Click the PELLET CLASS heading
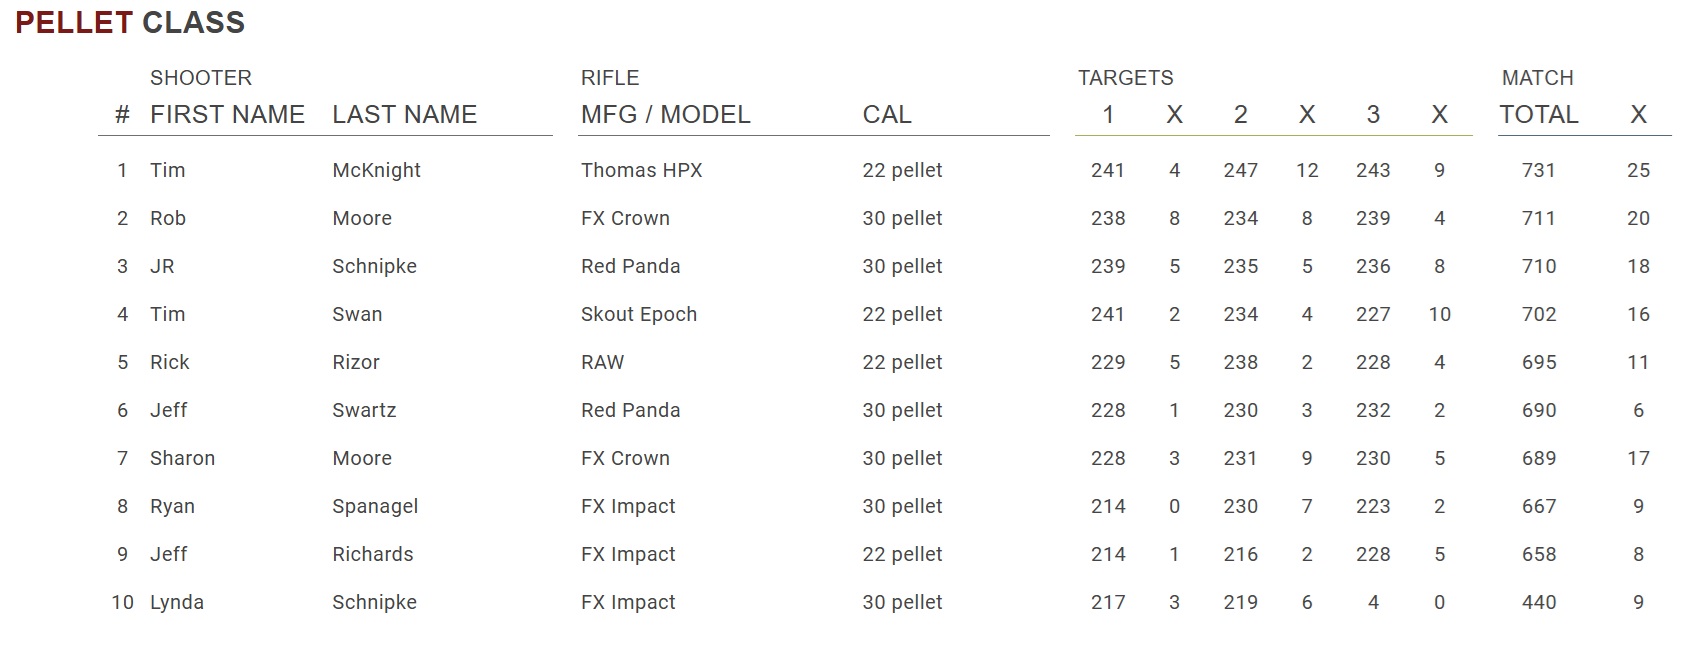The image size is (1692, 648). (130, 22)
